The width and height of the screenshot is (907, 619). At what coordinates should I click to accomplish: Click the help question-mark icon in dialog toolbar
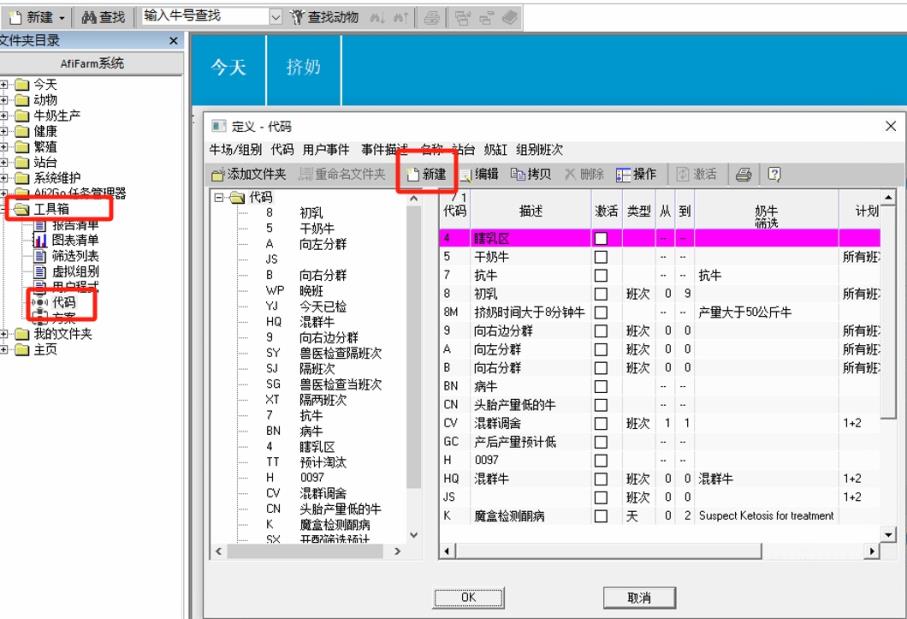click(774, 174)
